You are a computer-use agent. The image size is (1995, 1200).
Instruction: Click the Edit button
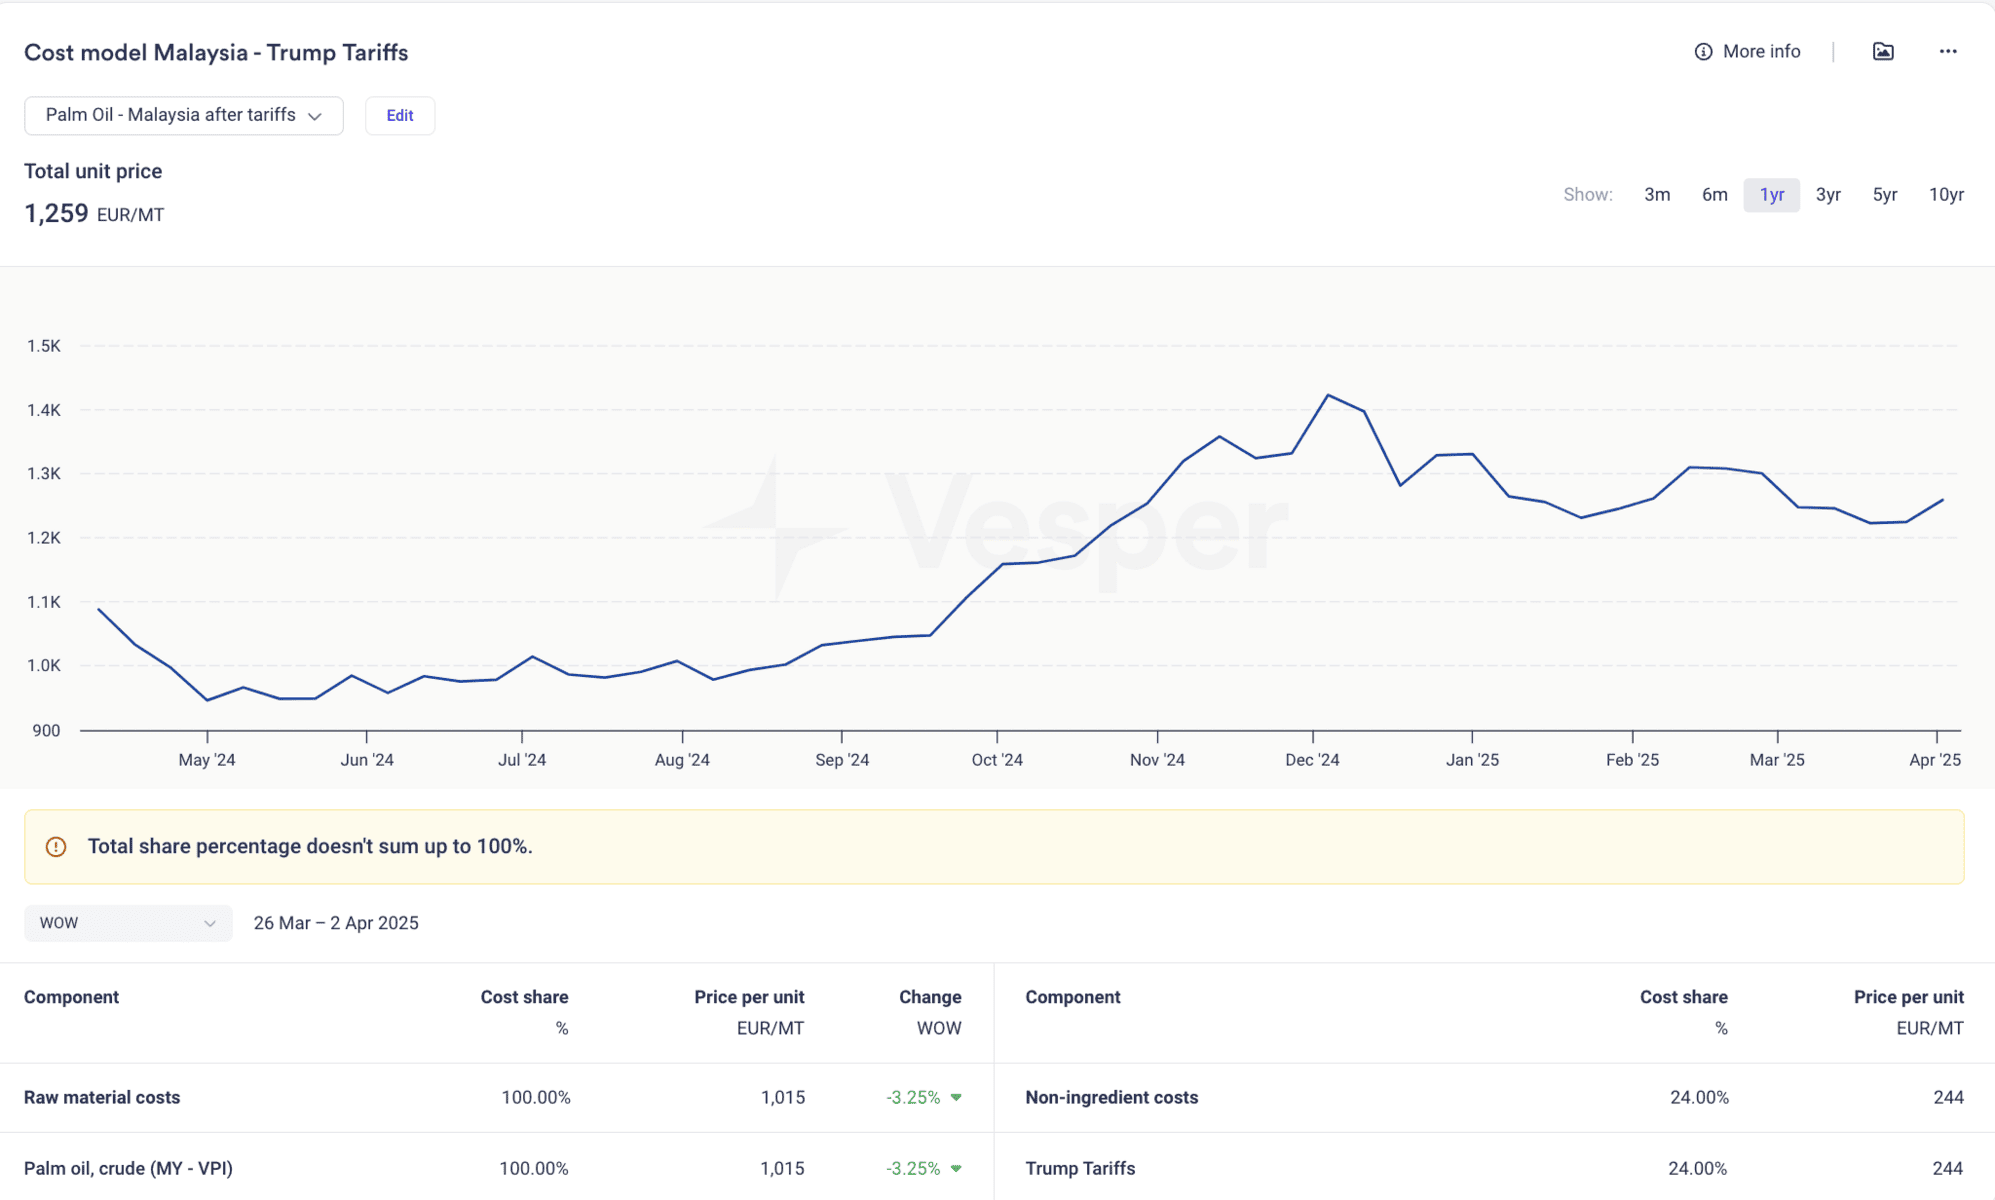400,116
